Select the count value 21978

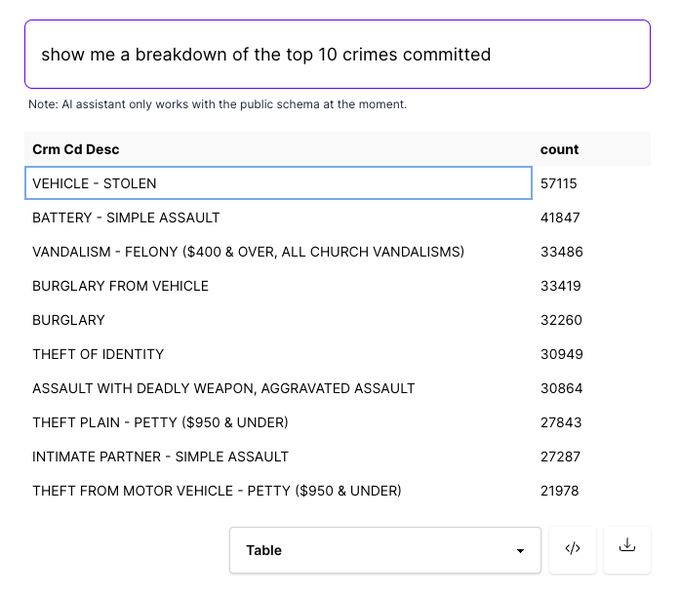(560, 491)
